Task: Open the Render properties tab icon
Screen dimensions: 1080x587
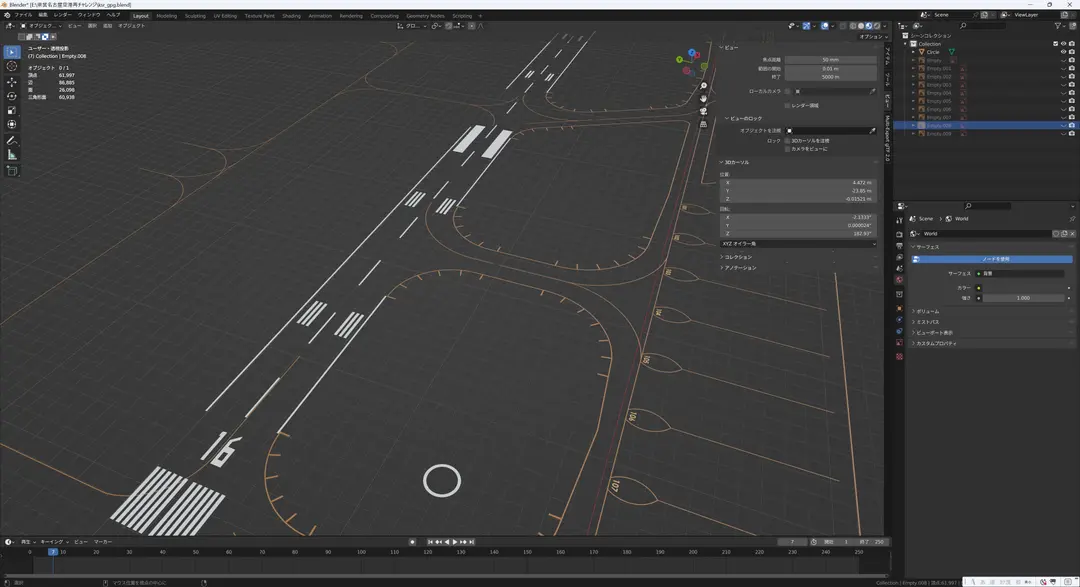Action: (x=899, y=234)
